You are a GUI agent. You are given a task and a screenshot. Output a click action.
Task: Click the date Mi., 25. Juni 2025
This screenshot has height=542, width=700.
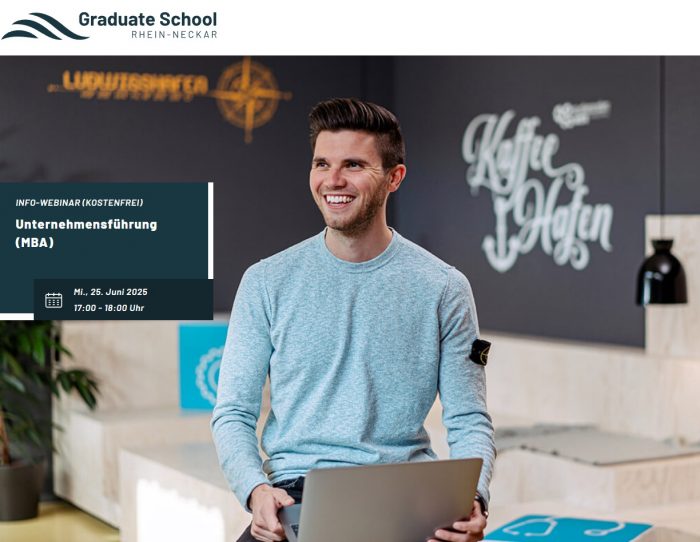tap(110, 292)
